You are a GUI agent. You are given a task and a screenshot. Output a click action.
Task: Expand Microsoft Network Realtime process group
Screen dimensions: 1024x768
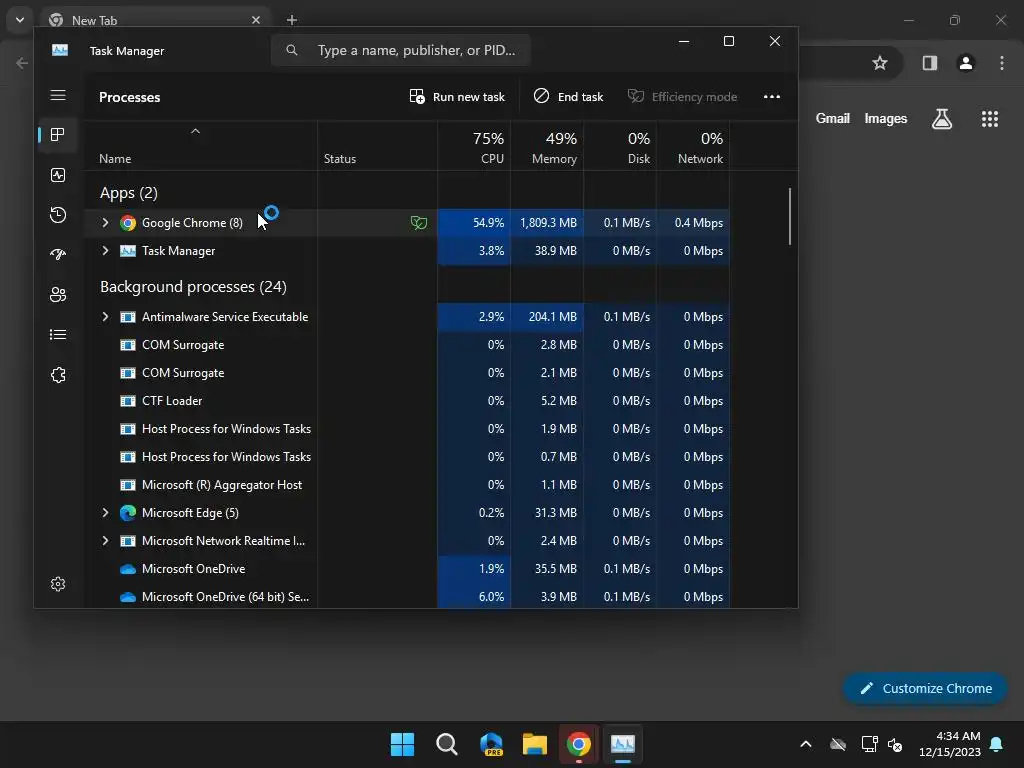(x=105, y=541)
